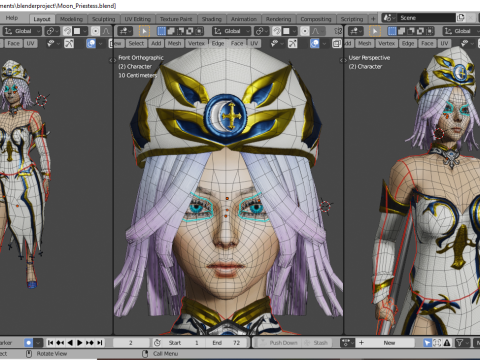Open pivot point dropdown in left viewport
The height and width of the screenshot is (360, 480).
coord(52,31)
